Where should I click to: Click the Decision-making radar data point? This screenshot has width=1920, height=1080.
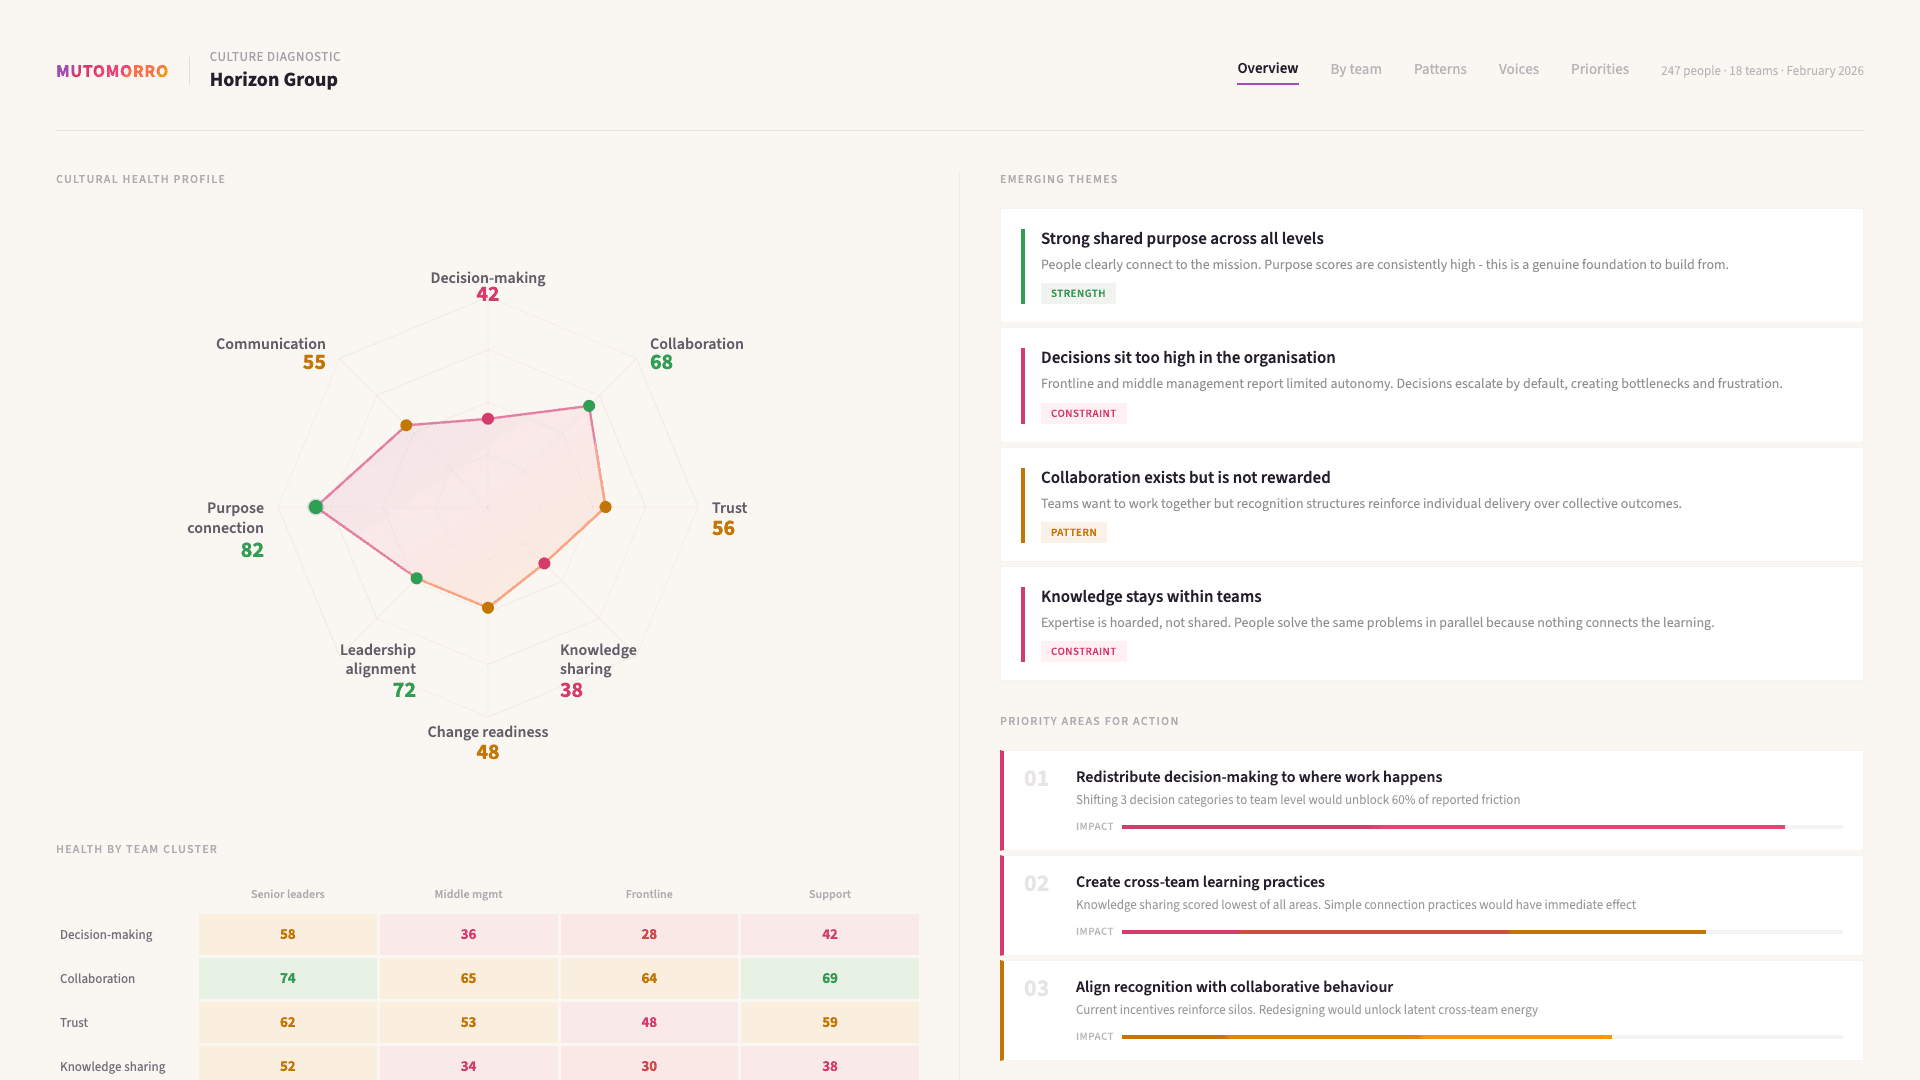click(488, 419)
